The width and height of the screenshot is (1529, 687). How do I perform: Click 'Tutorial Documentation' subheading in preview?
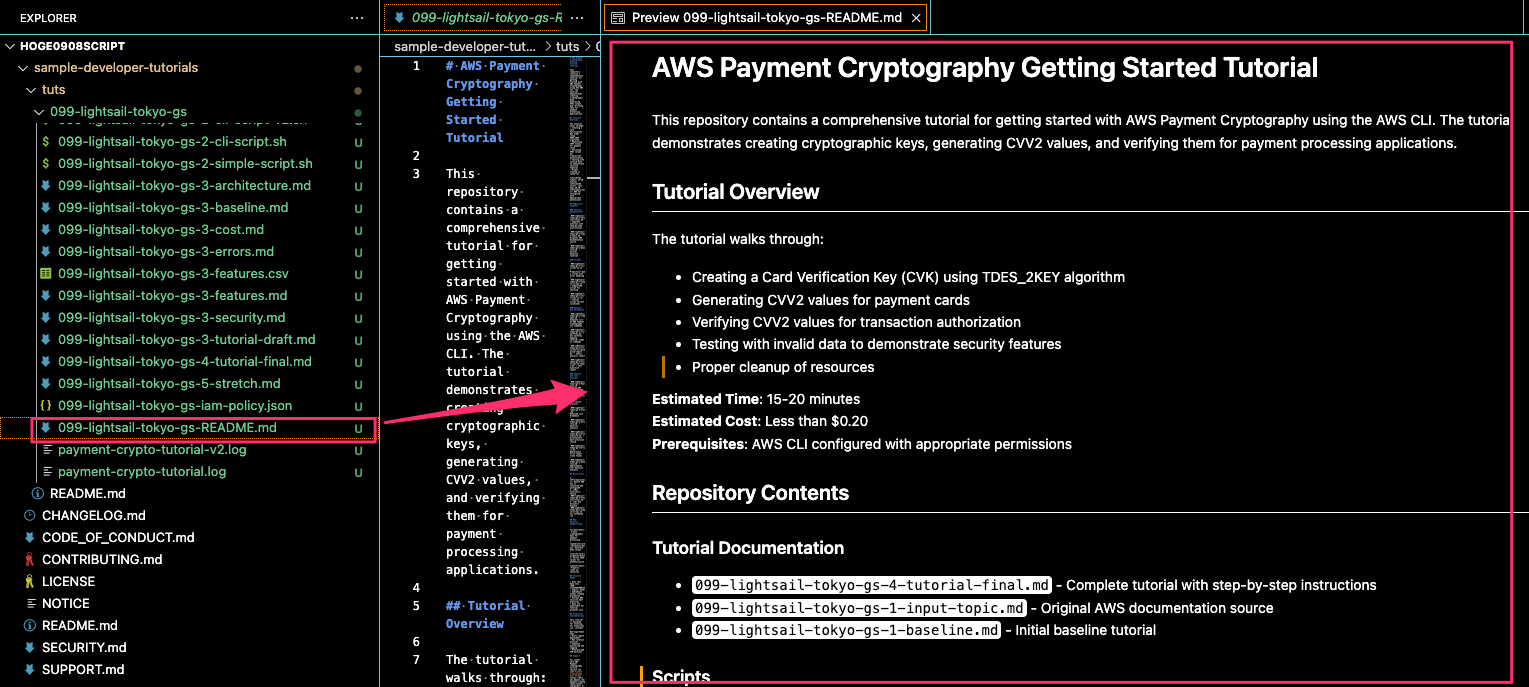(x=748, y=548)
